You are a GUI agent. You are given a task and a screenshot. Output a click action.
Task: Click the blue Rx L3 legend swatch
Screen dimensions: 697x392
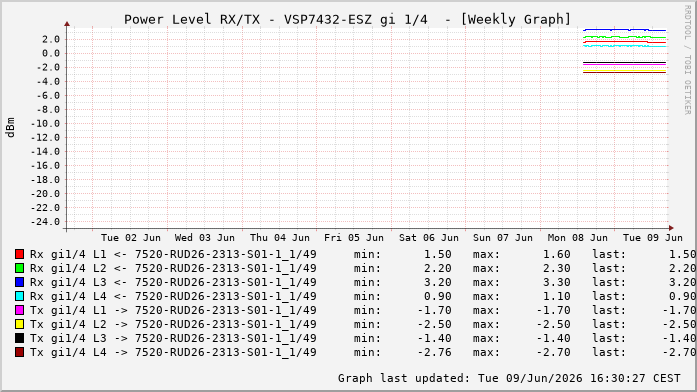tap(20, 282)
